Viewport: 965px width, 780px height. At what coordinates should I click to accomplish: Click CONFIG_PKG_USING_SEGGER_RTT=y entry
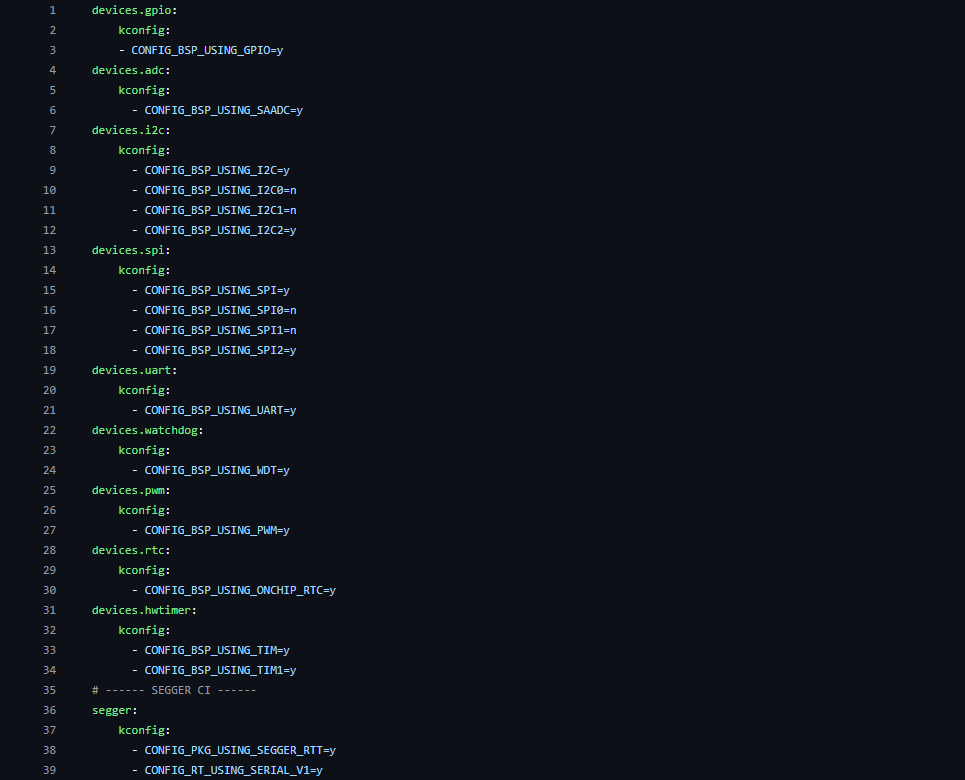240,750
